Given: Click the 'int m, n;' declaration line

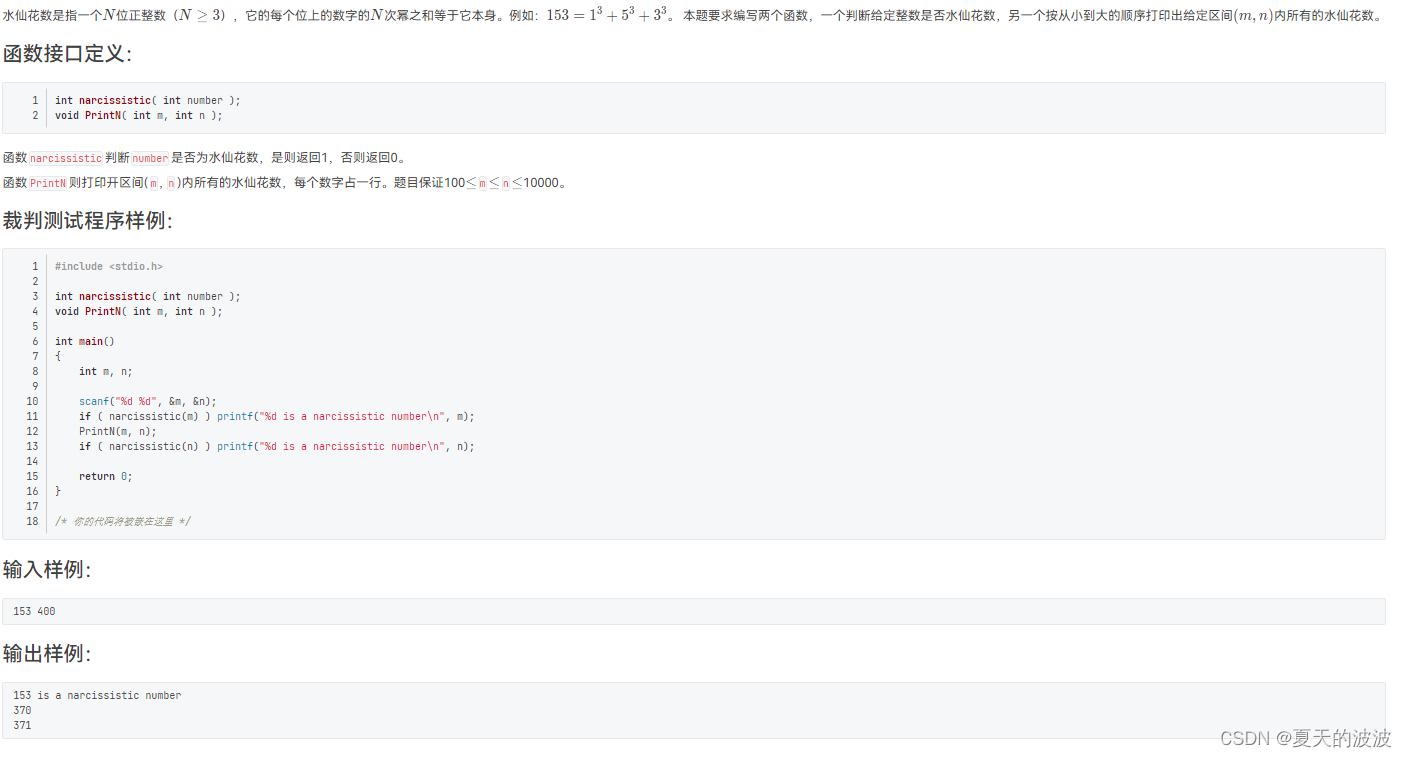Looking at the screenshot, I should [106, 371].
